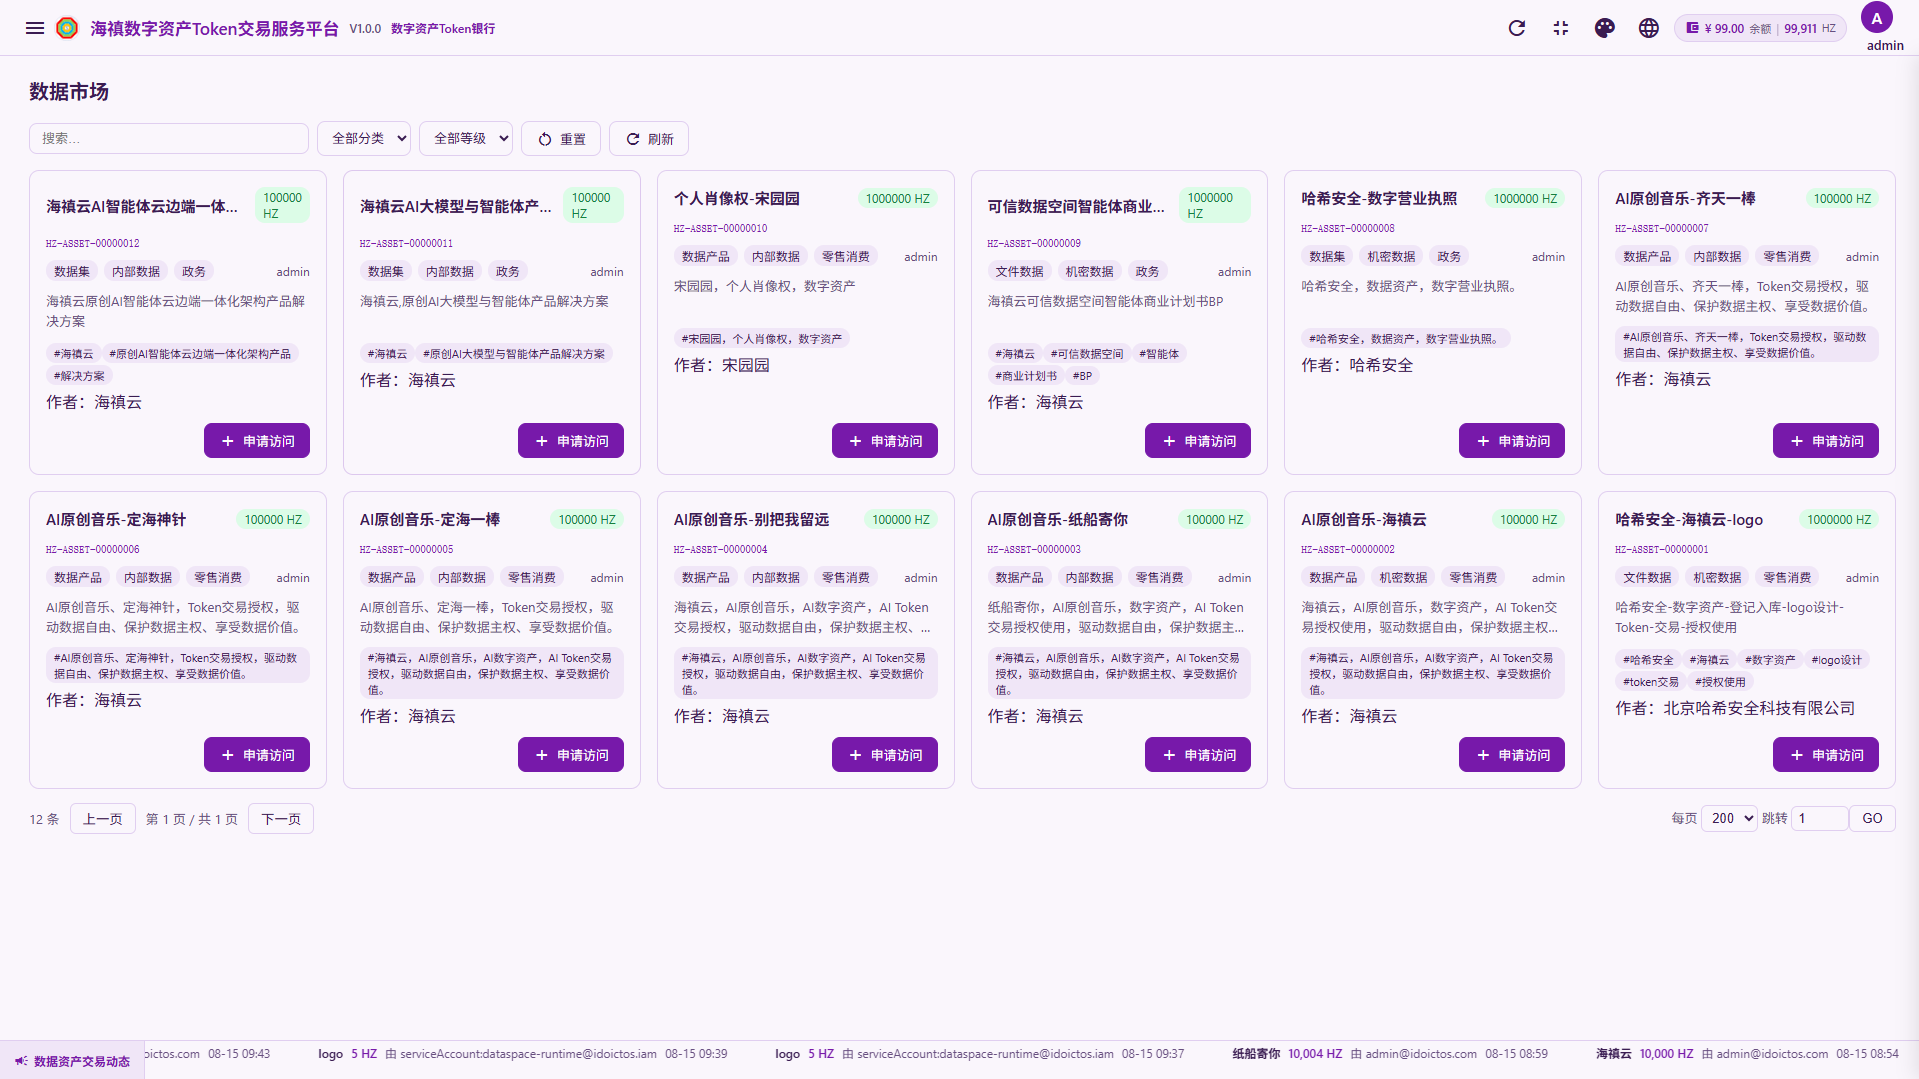Refresh the page with the header reload icon
This screenshot has width=1919, height=1079.
[x=1517, y=28]
